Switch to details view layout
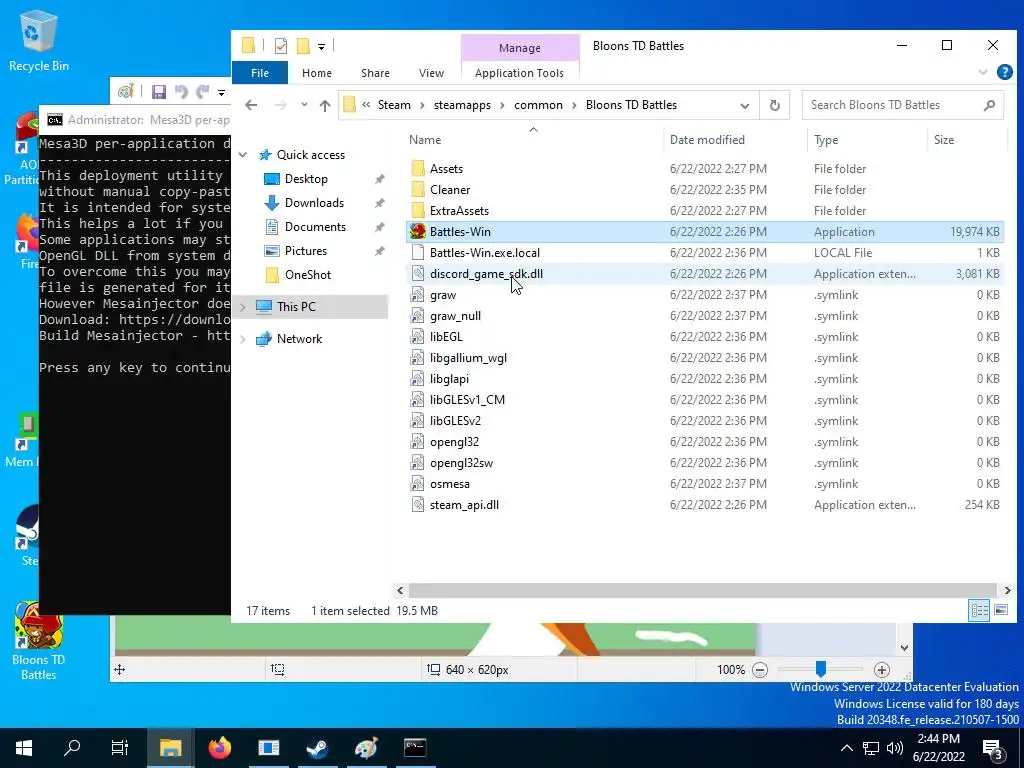Screen dimensions: 1024x768 click(980, 611)
